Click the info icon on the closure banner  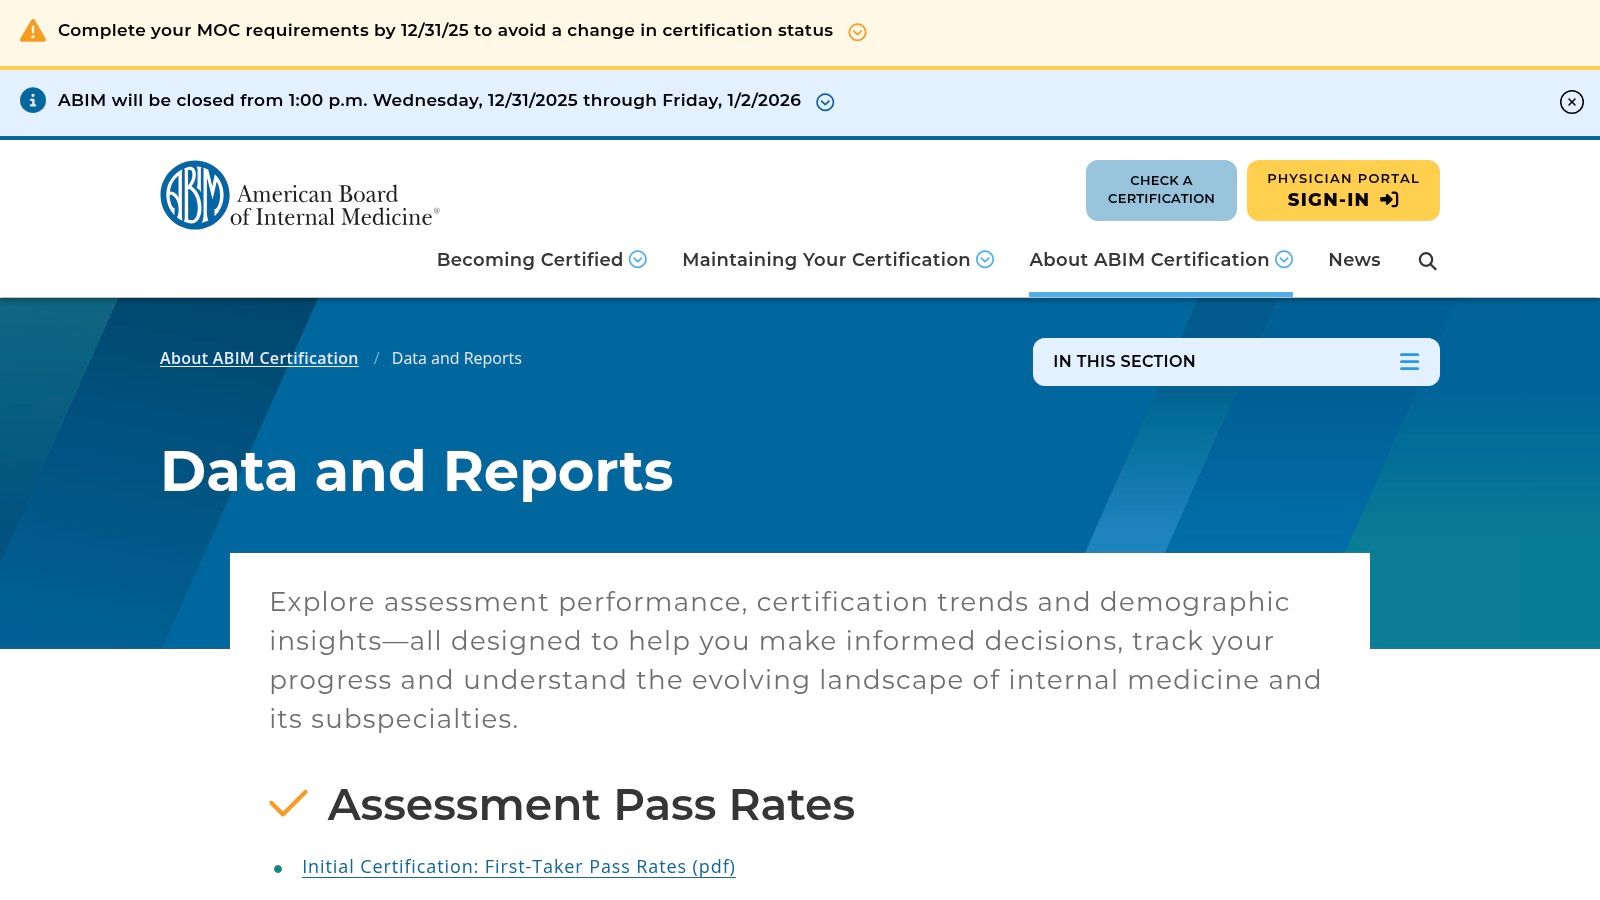(x=33, y=100)
